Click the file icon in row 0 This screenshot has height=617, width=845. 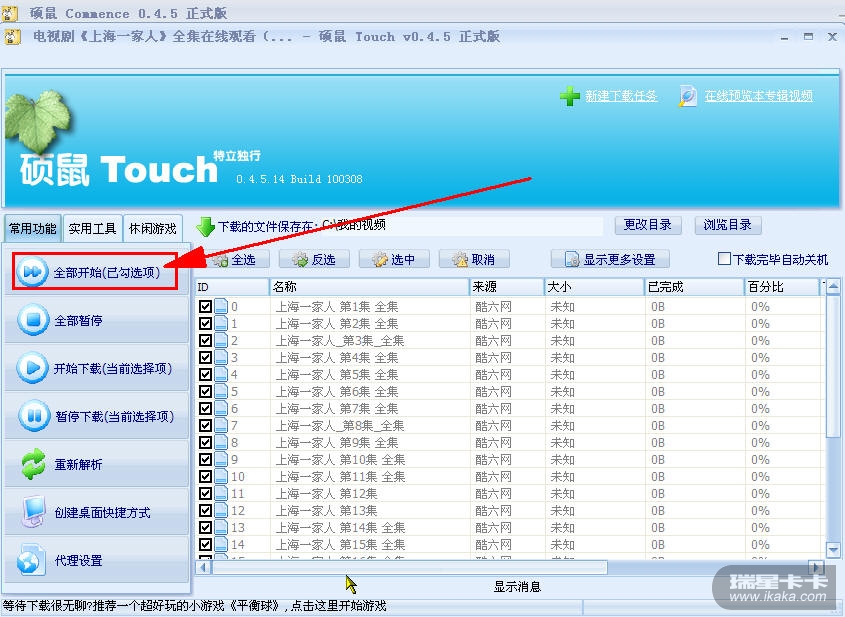[x=221, y=306]
